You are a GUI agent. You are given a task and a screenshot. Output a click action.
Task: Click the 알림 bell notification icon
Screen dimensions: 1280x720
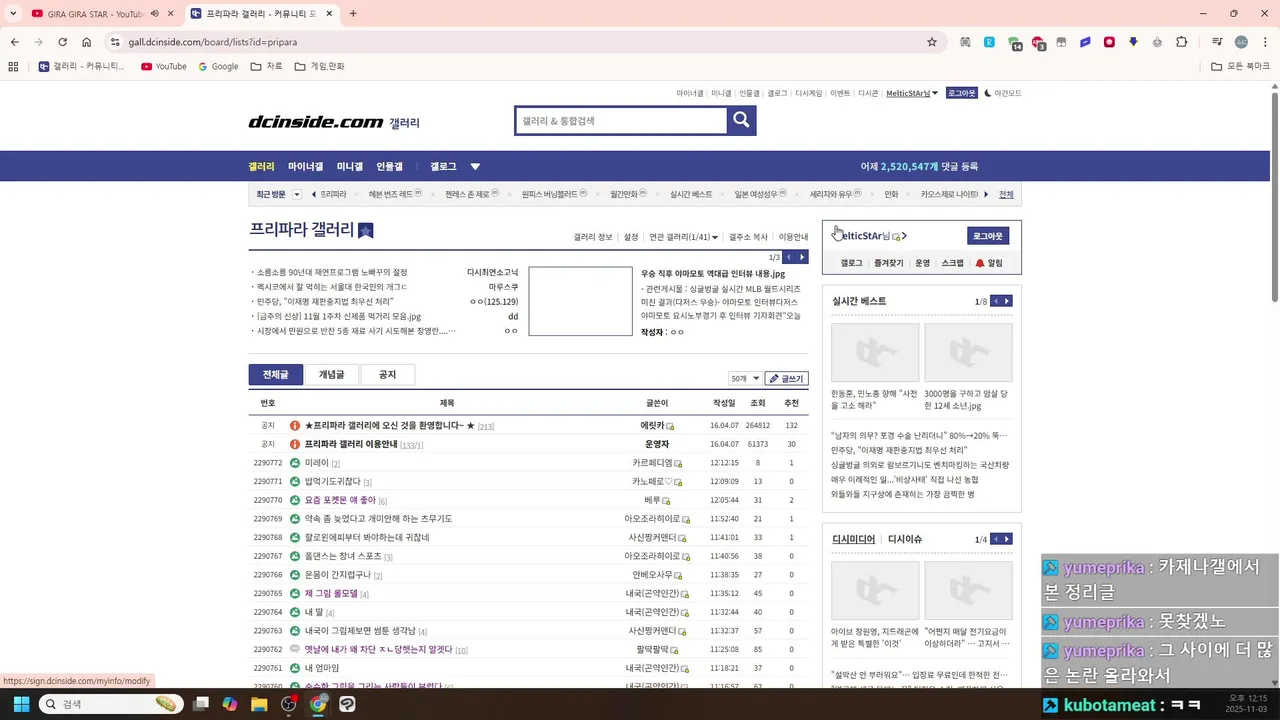(988, 263)
